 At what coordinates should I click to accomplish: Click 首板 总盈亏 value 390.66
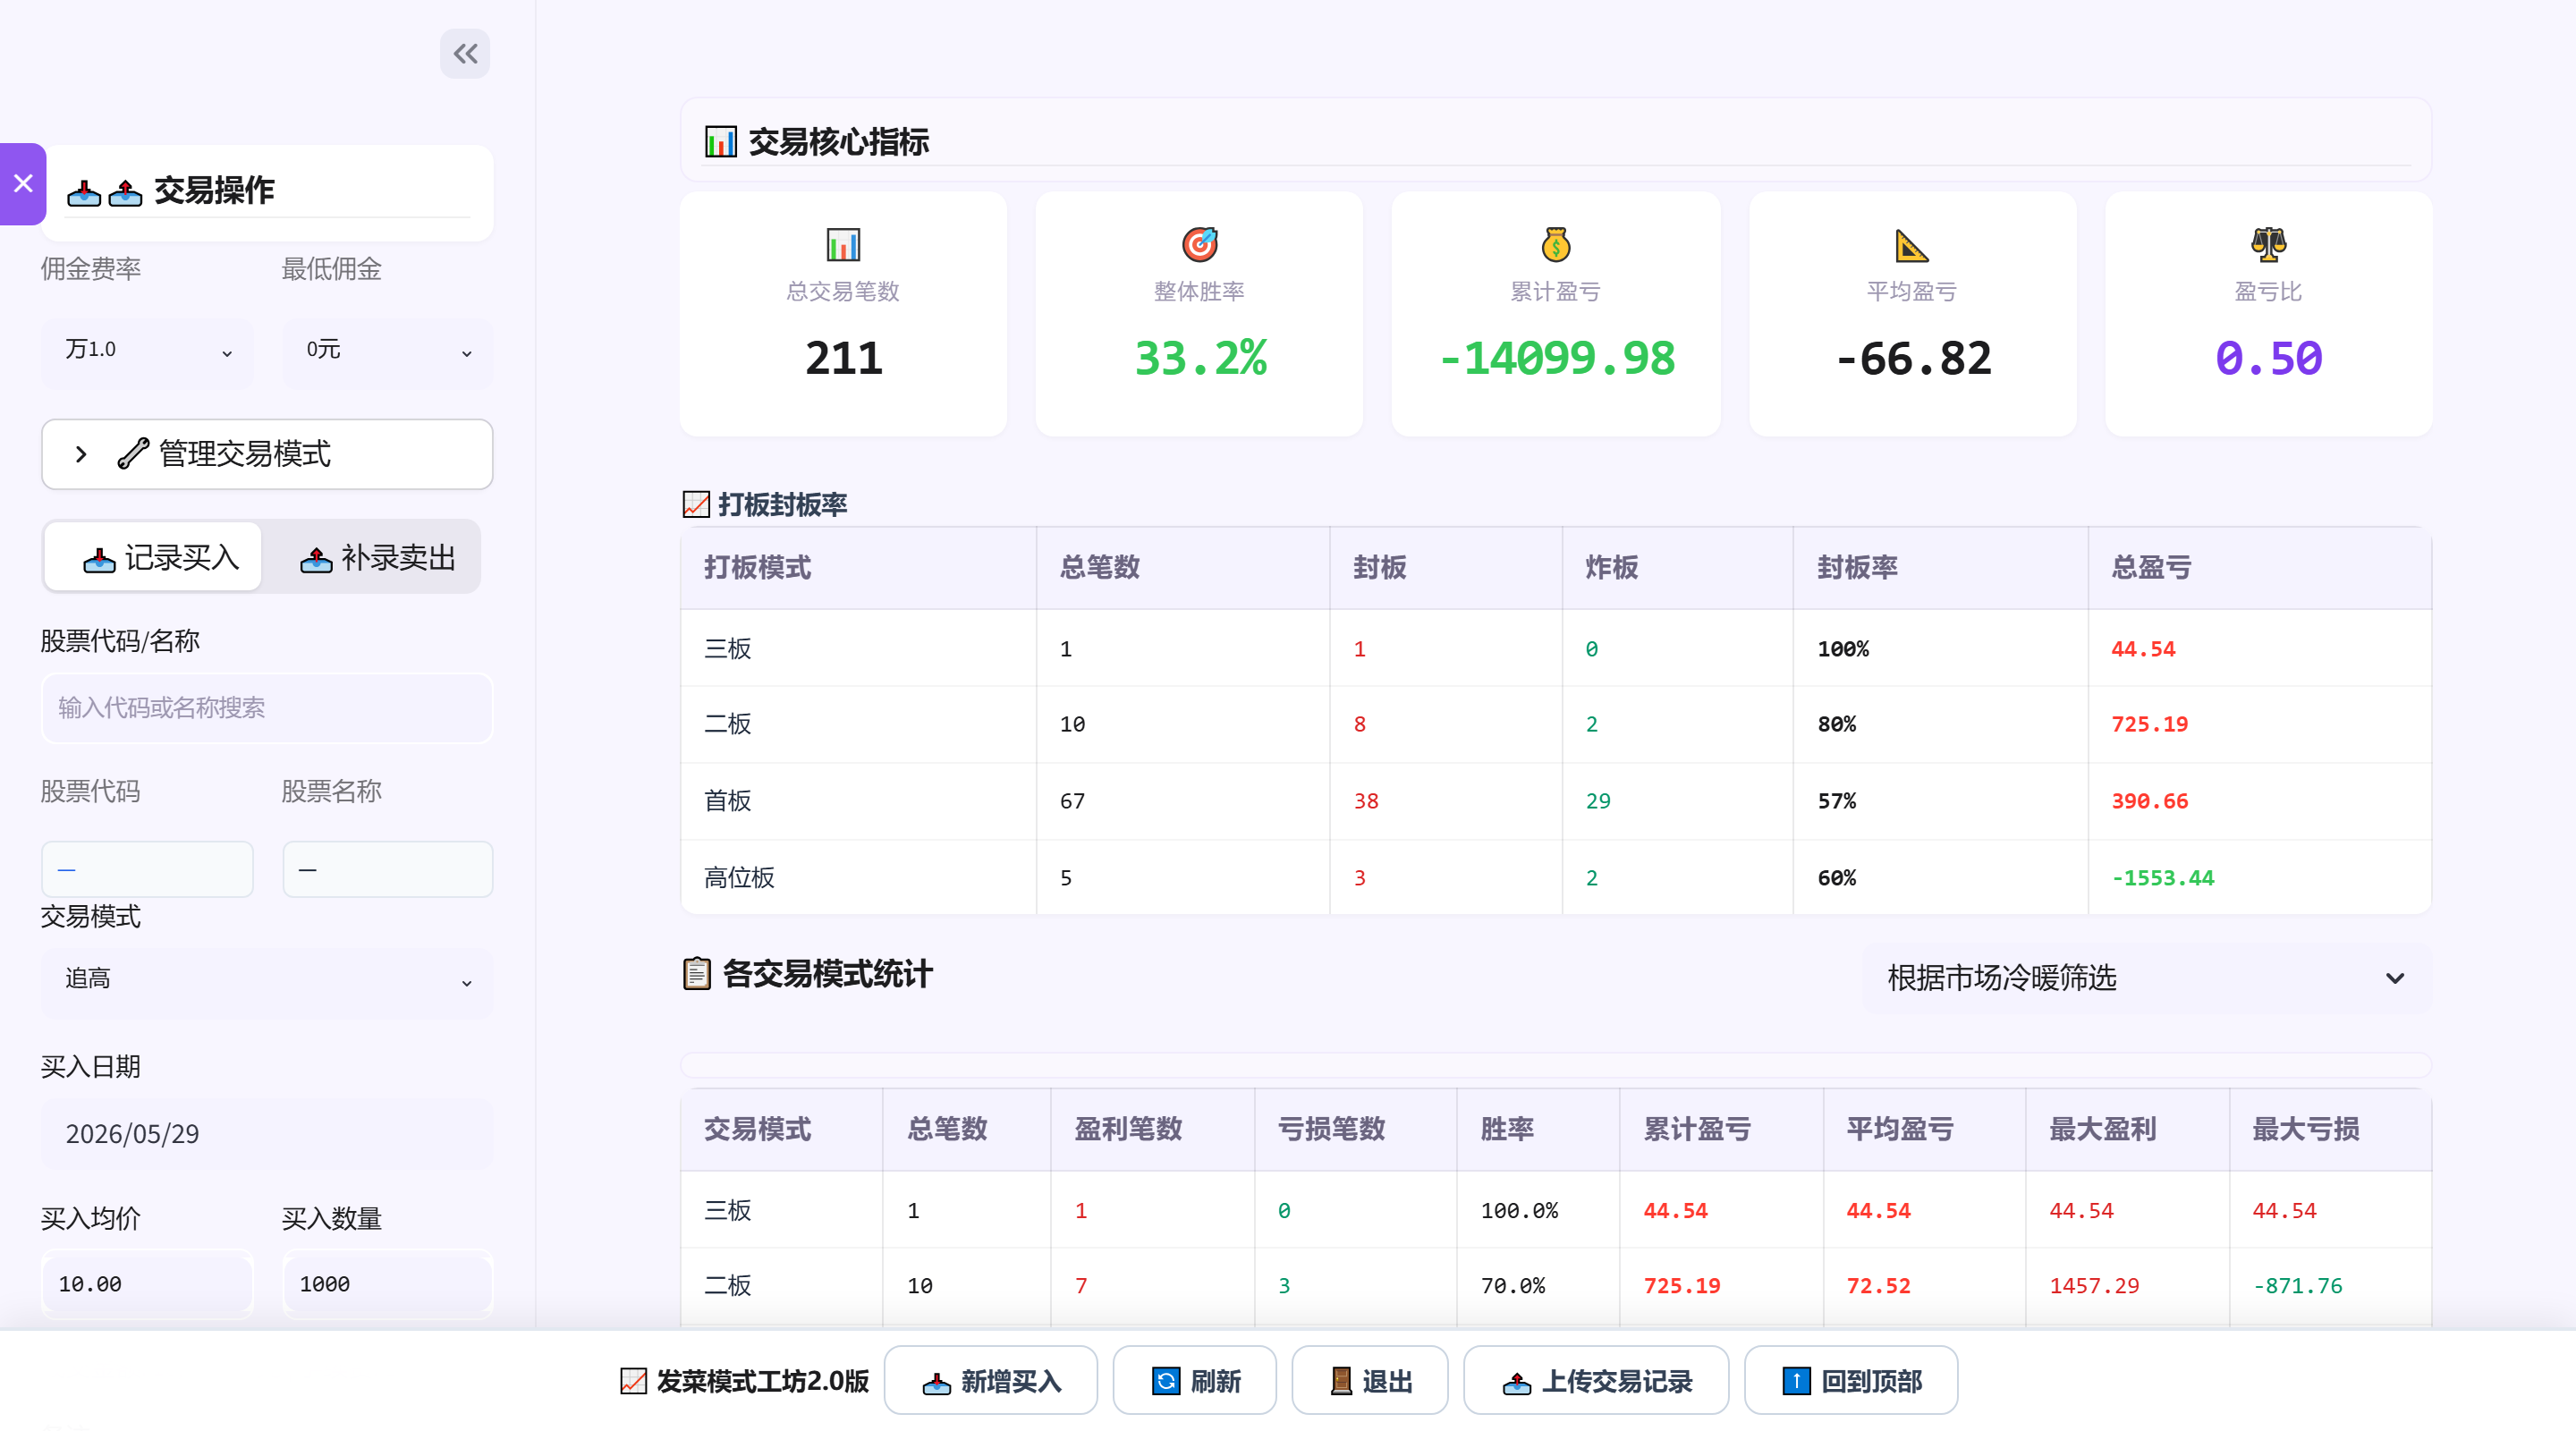click(2149, 800)
